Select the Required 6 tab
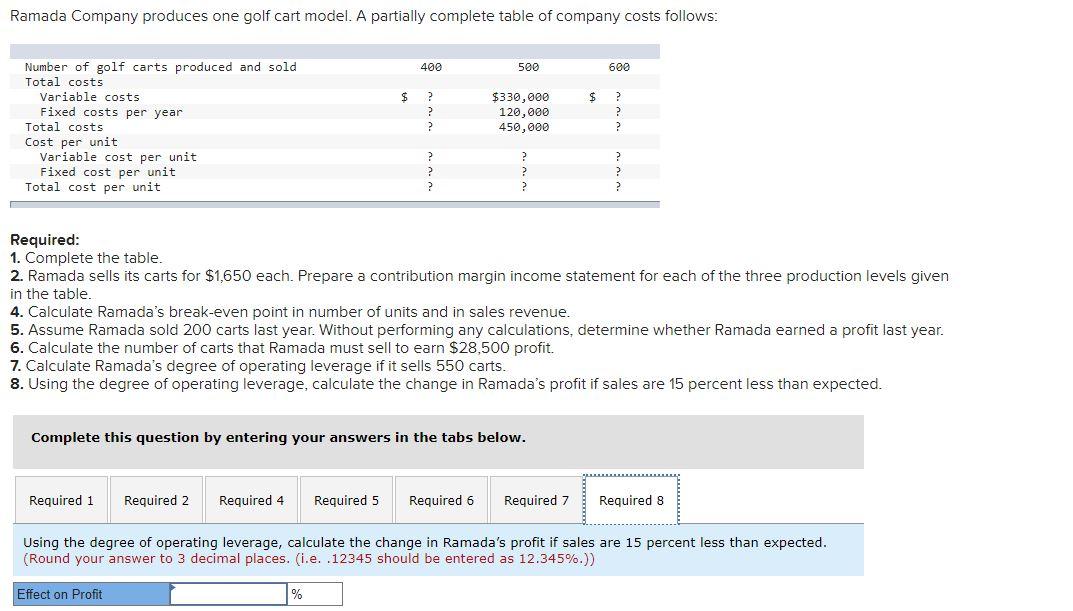 pos(441,499)
